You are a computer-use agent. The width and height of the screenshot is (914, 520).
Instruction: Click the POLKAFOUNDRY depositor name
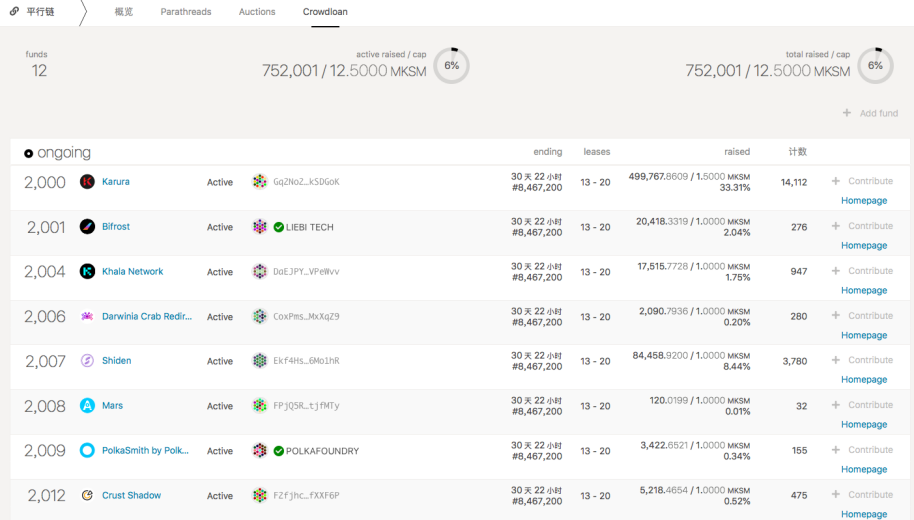[x=322, y=451]
